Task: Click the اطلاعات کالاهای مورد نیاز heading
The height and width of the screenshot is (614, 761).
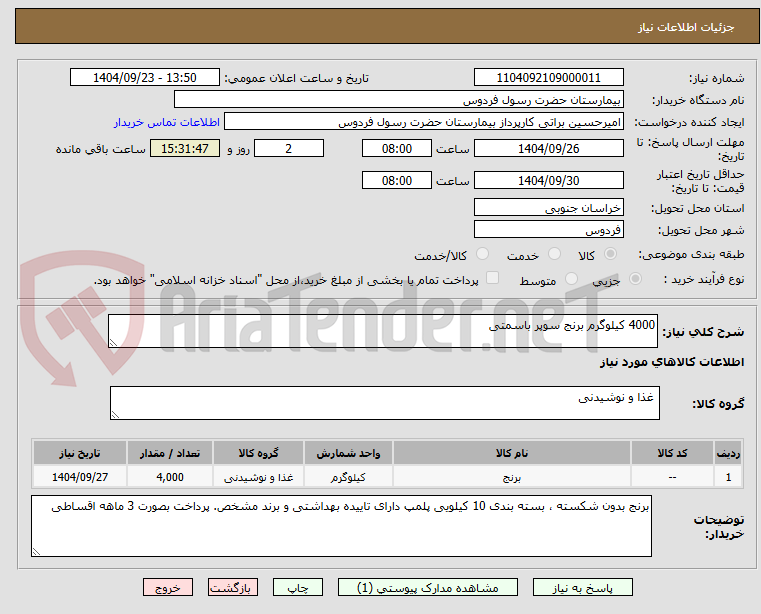Action: coord(672,362)
